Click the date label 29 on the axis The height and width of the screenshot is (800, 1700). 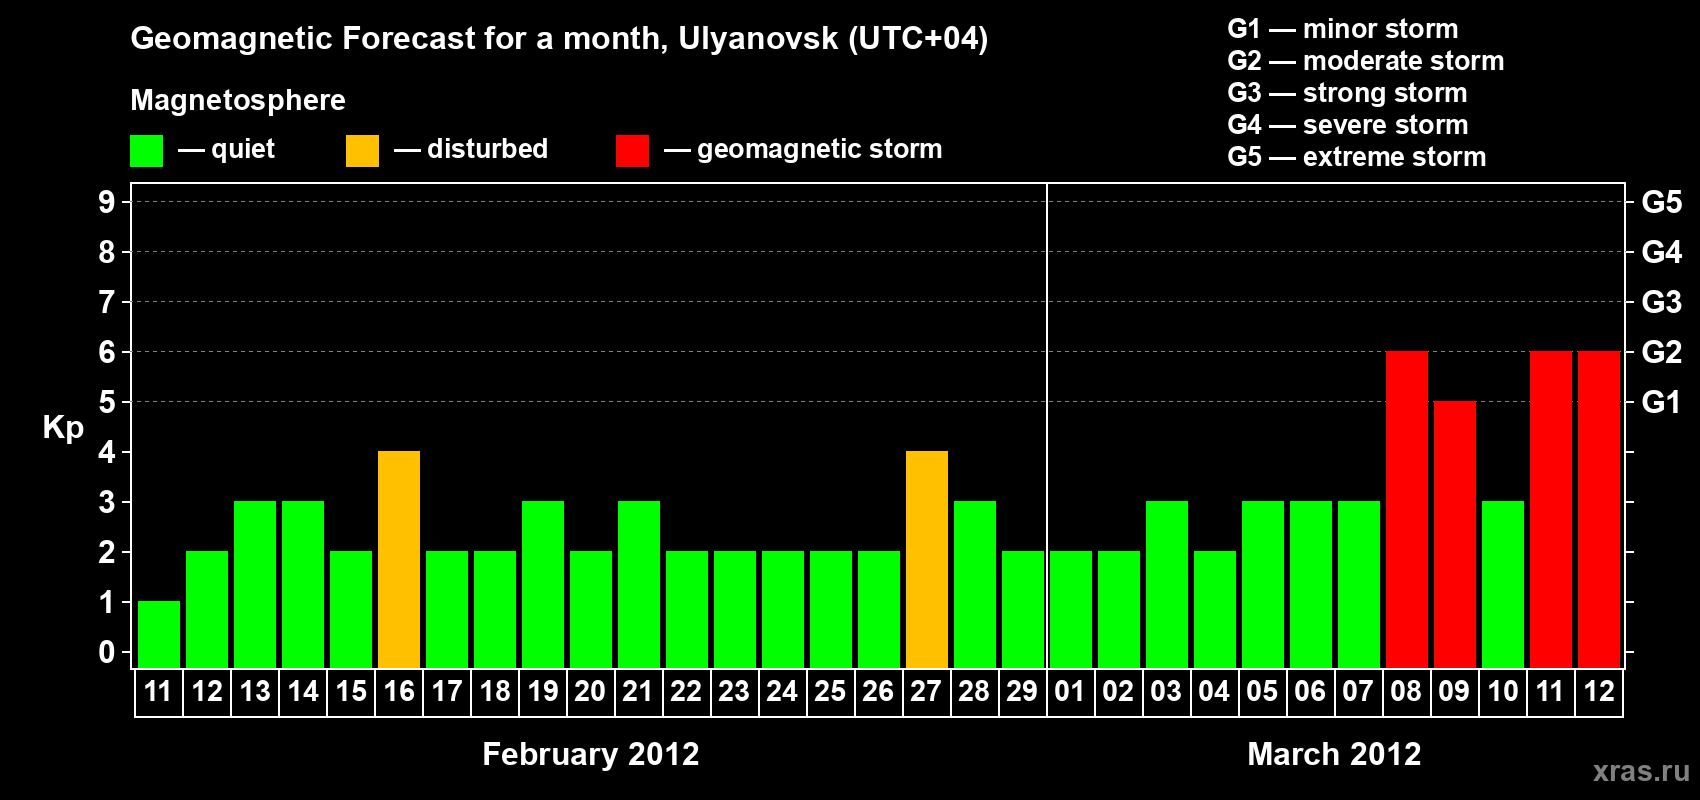[x=1022, y=692]
